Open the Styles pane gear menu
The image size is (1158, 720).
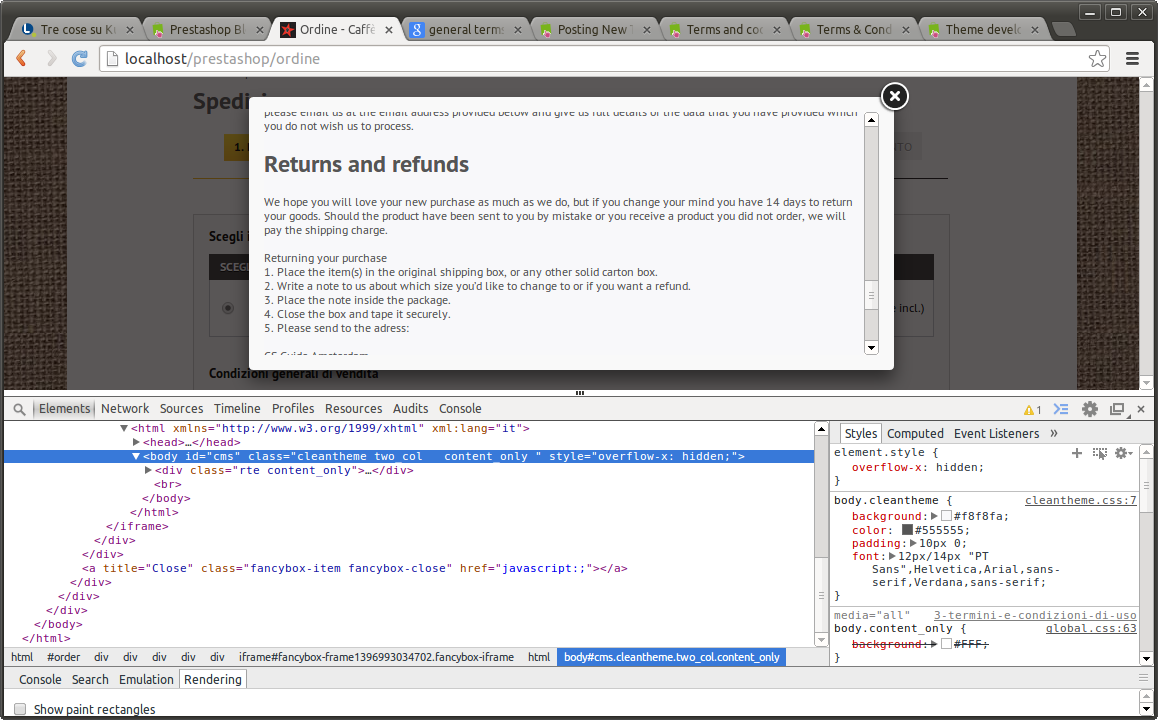1123,453
